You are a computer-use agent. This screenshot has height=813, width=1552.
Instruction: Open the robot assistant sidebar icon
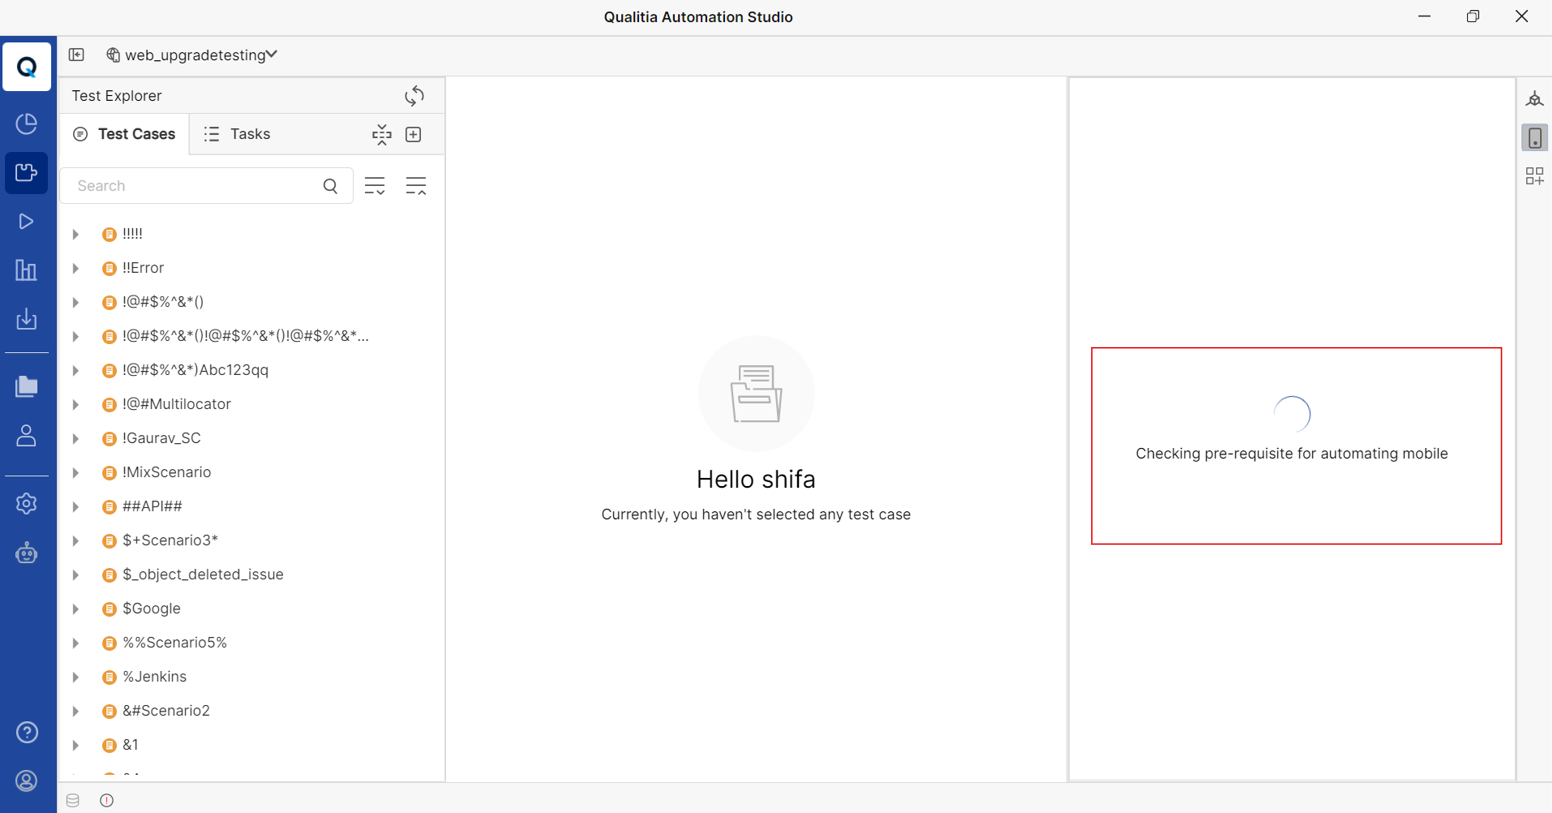[x=27, y=552]
